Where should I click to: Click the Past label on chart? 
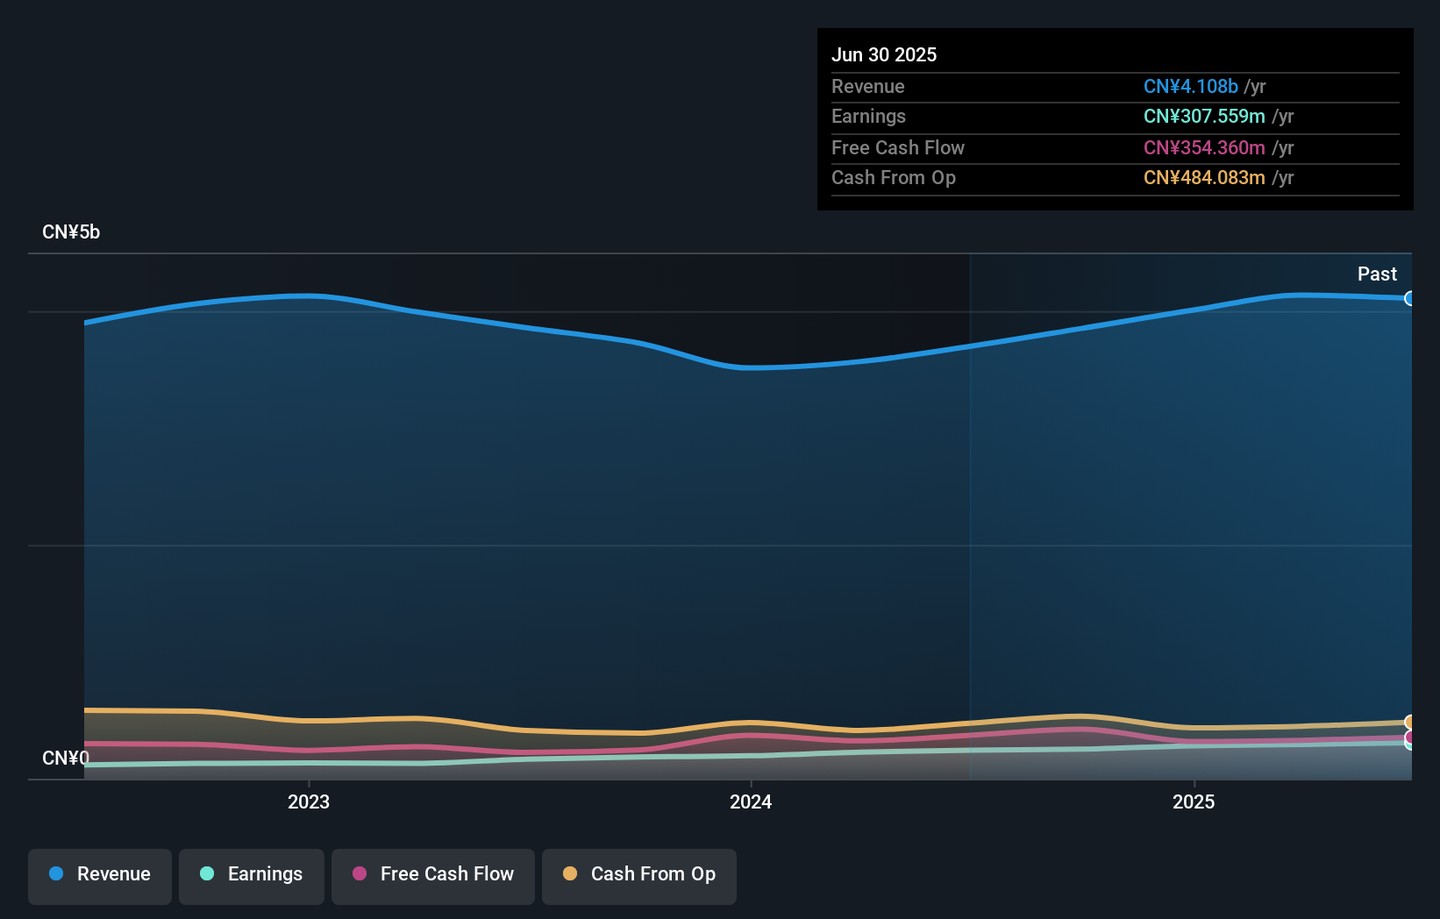coord(1377,274)
